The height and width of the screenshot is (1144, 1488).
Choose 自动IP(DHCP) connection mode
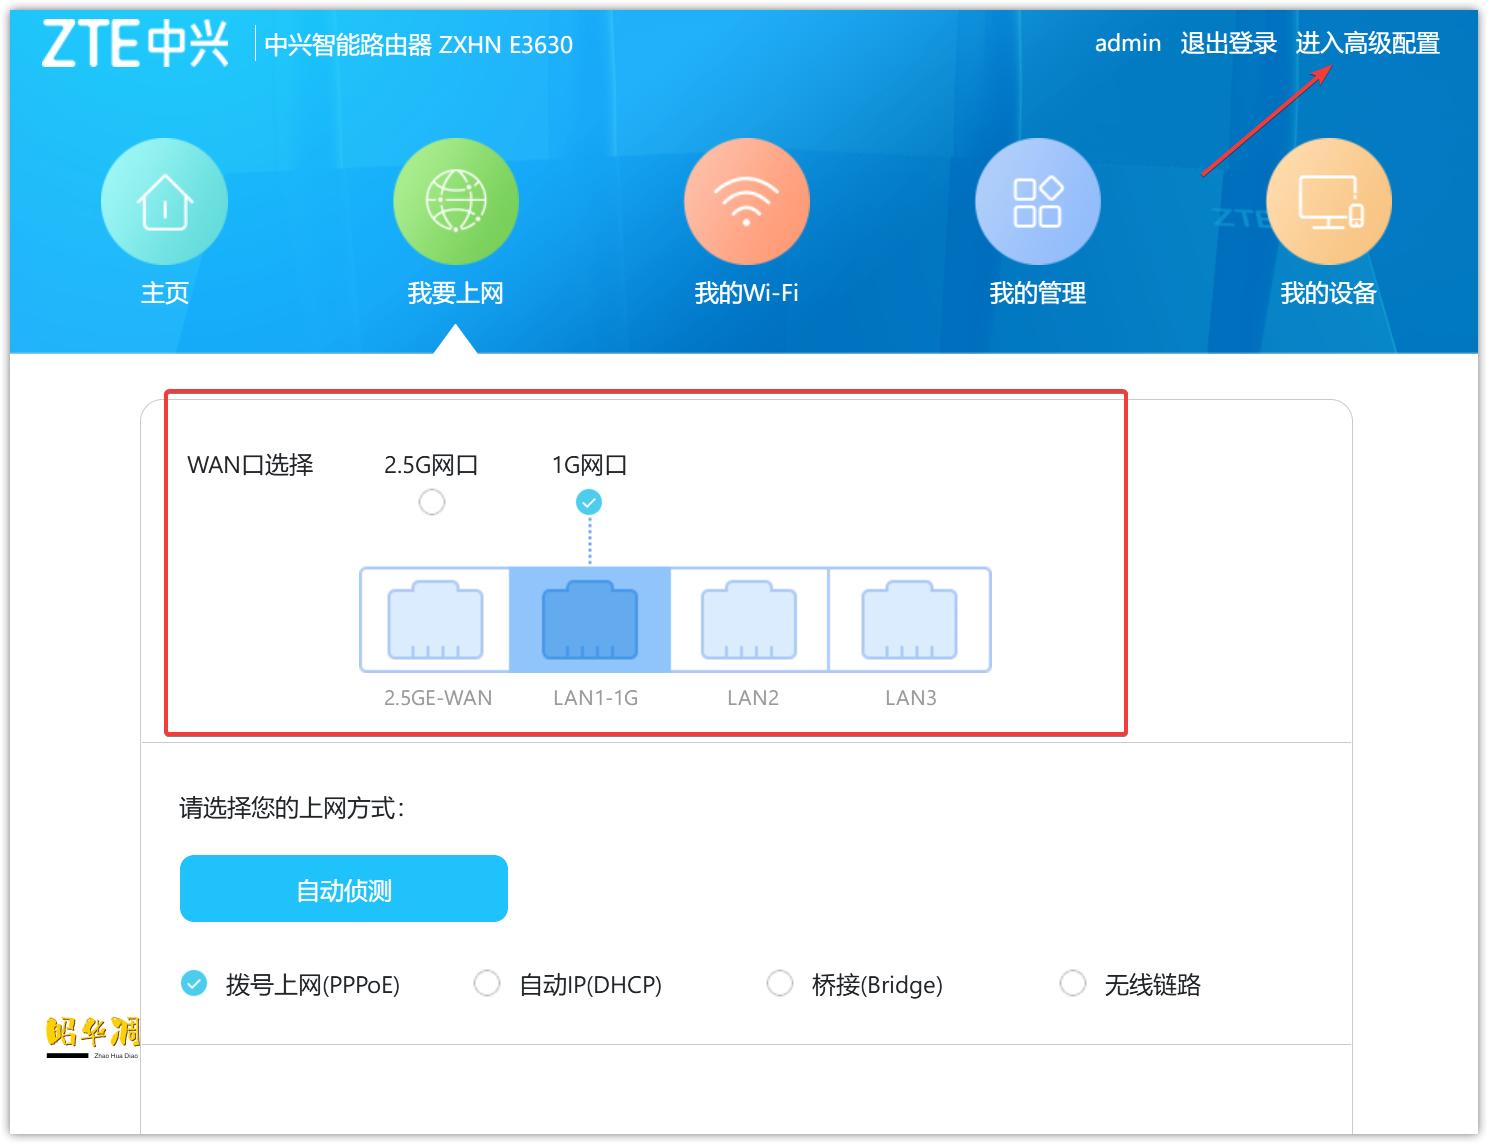point(487,984)
